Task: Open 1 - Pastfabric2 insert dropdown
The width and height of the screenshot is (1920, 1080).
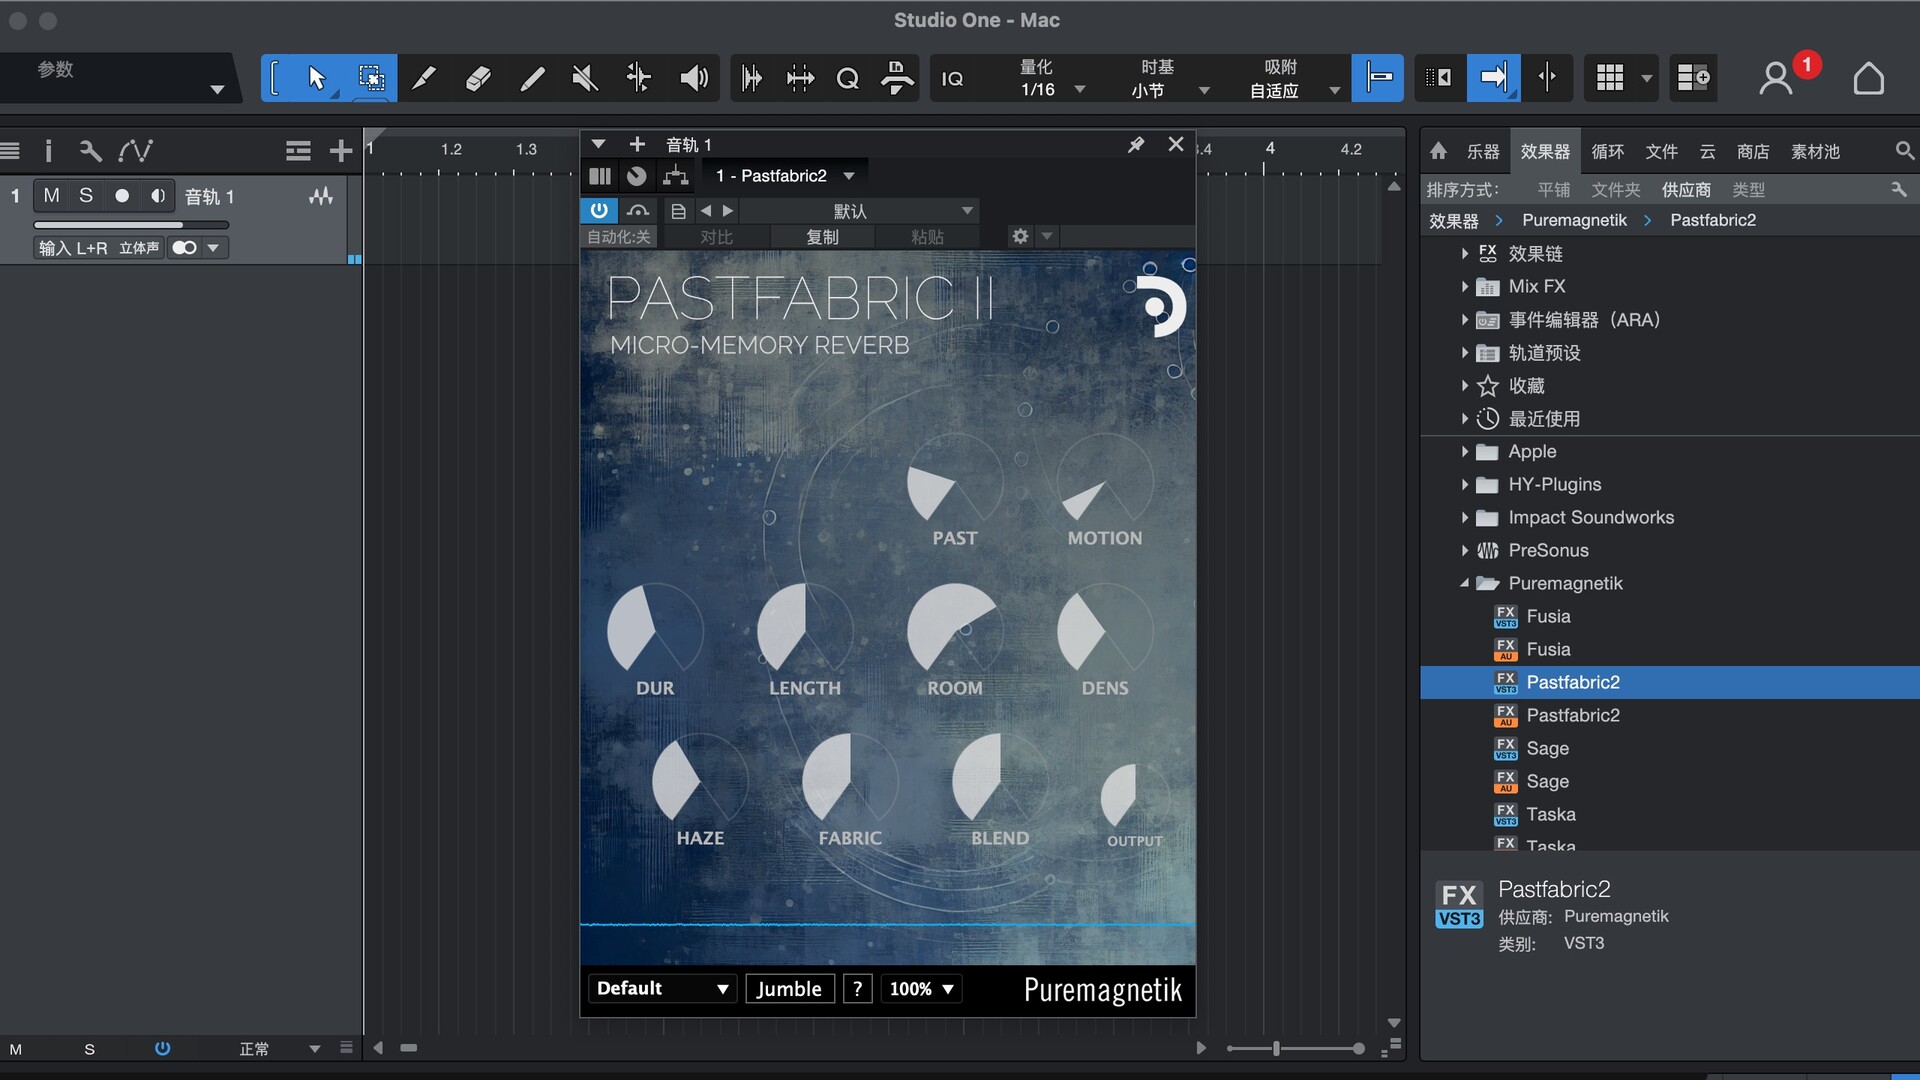Action: click(785, 176)
